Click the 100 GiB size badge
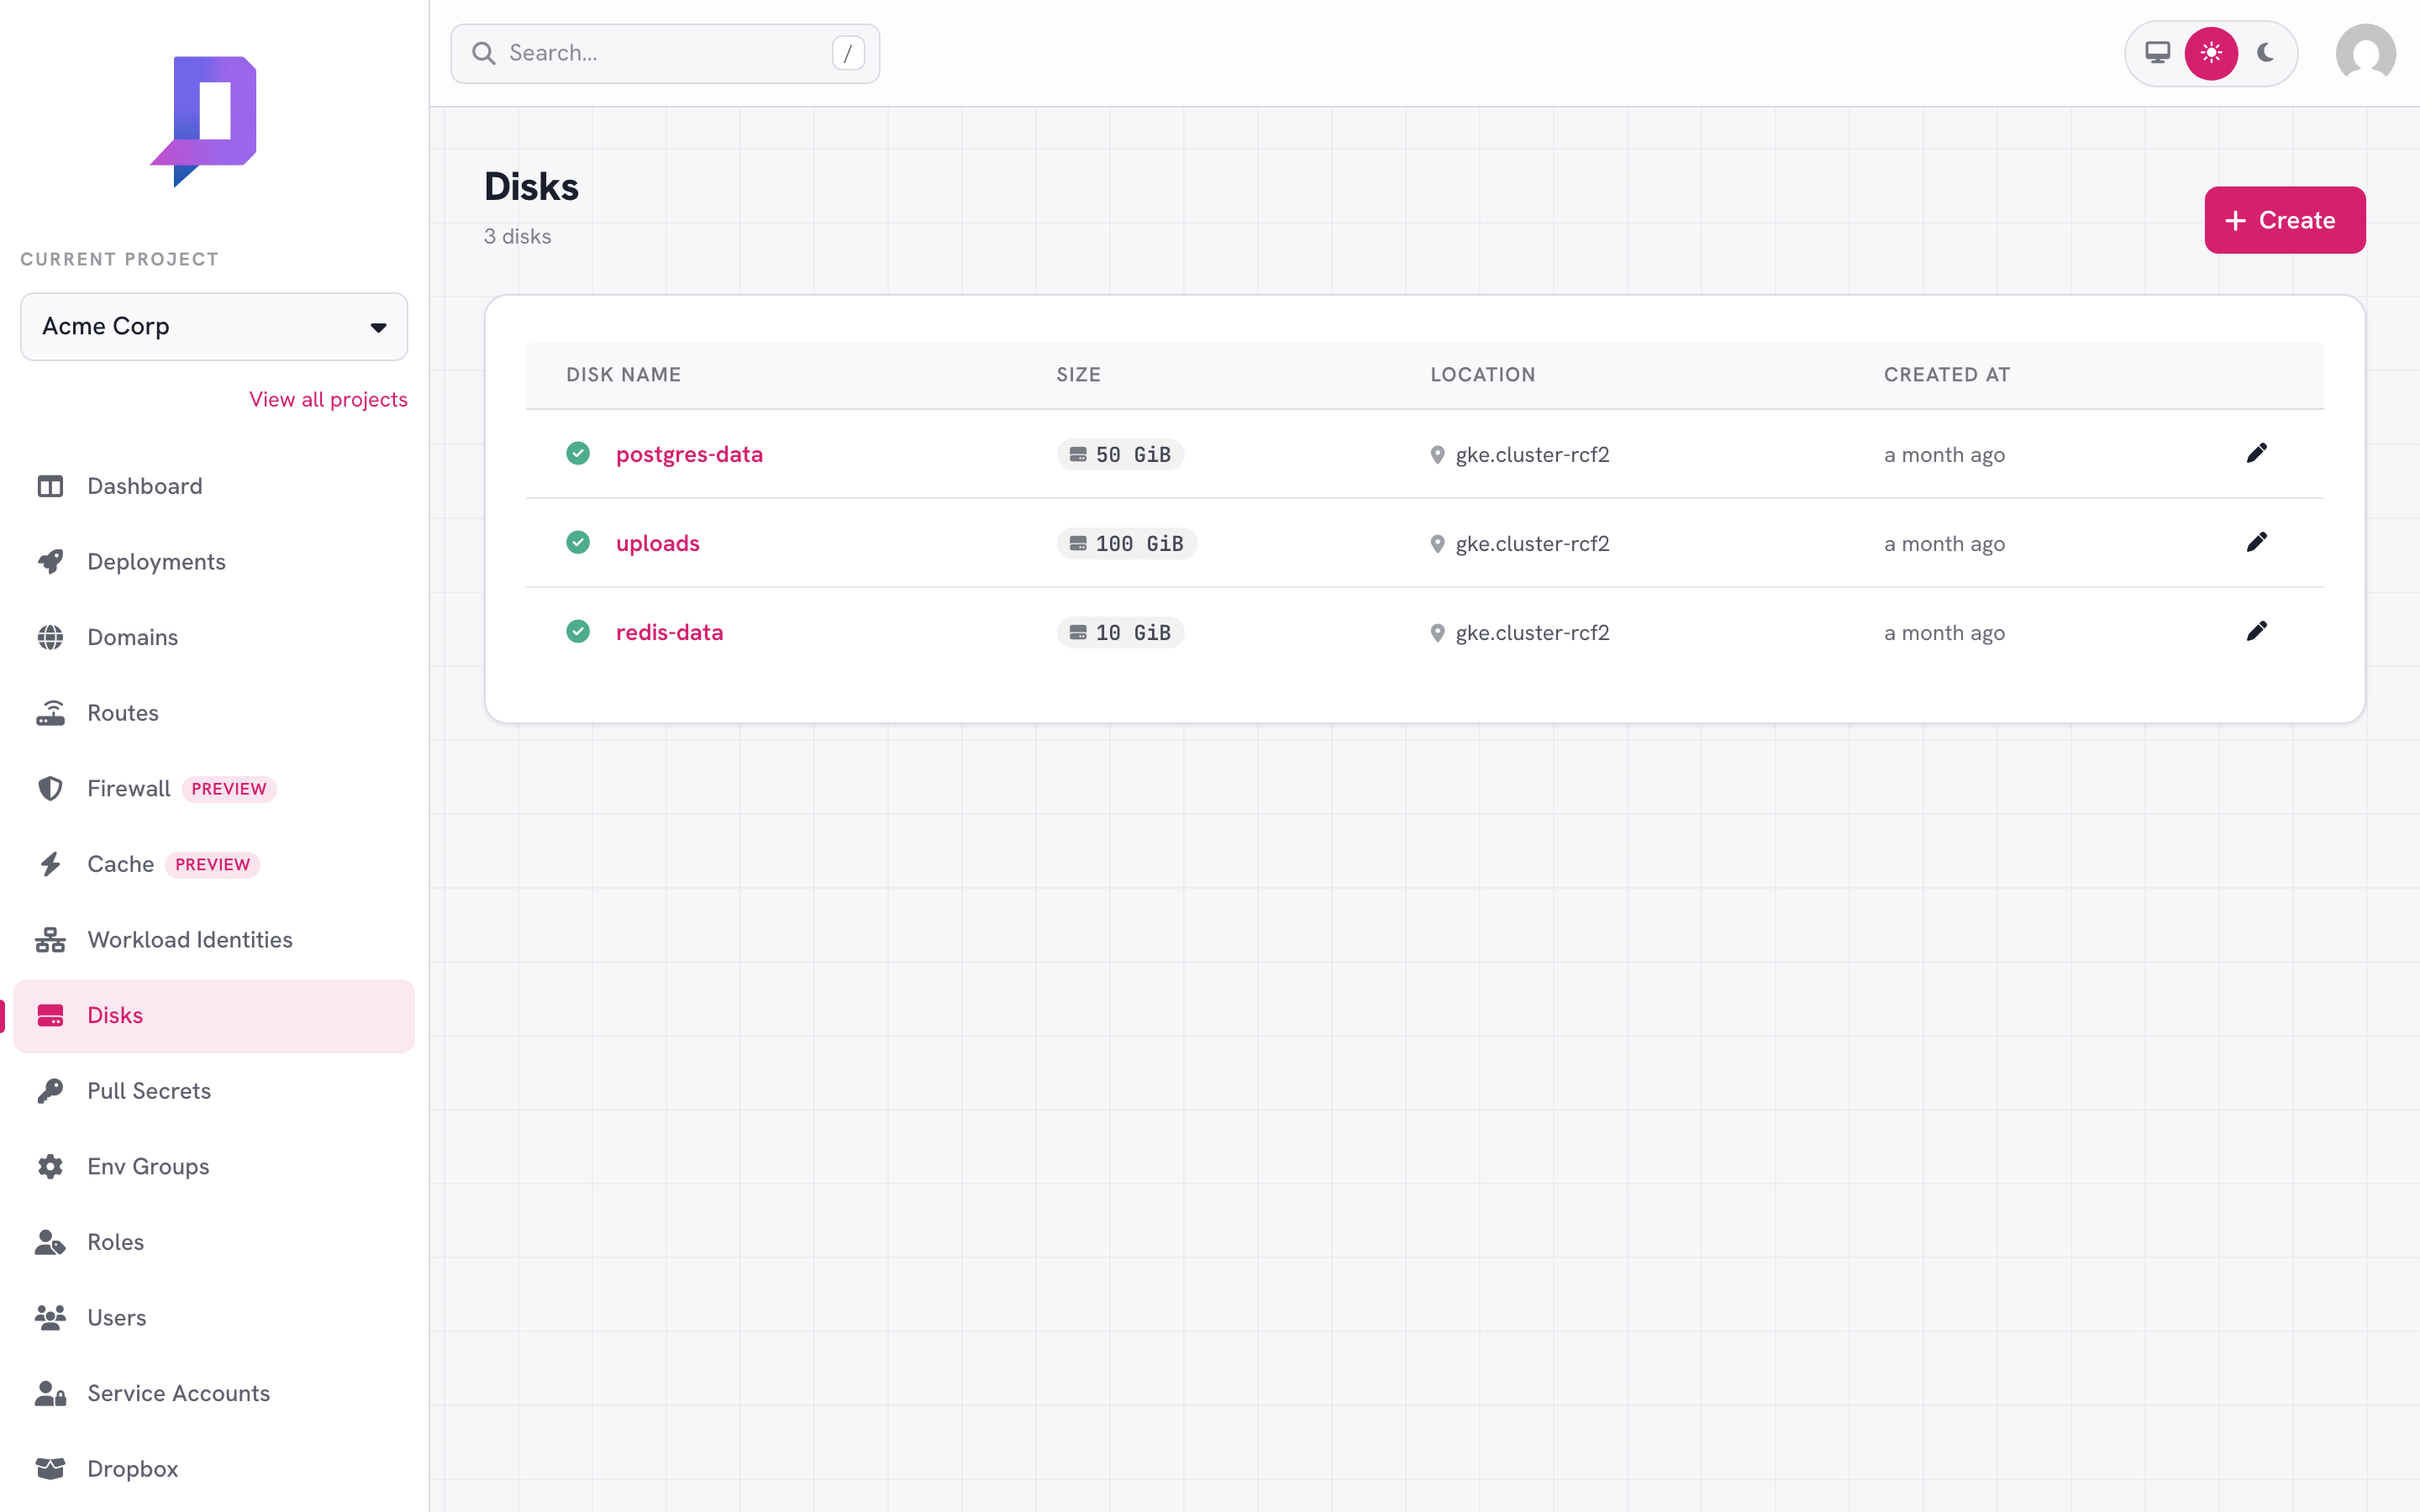 coord(1127,544)
